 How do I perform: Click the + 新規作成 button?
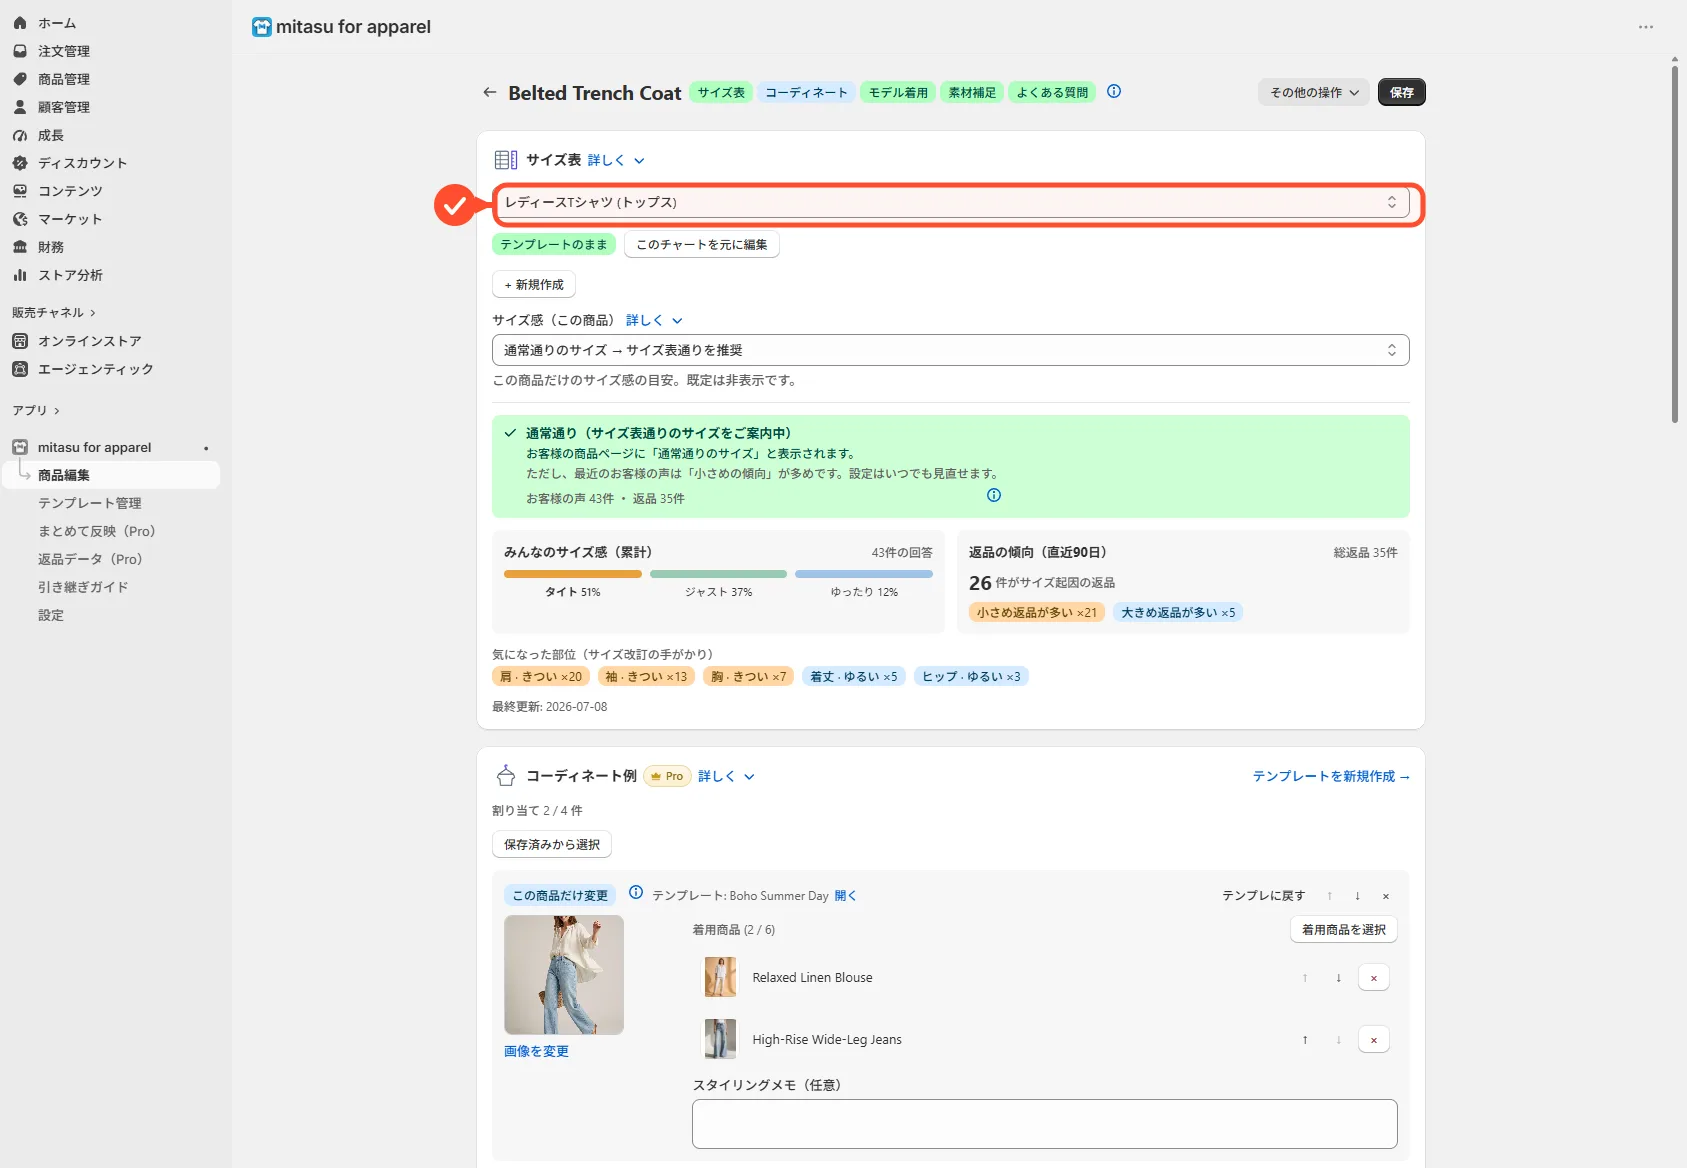click(x=534, y=285)
